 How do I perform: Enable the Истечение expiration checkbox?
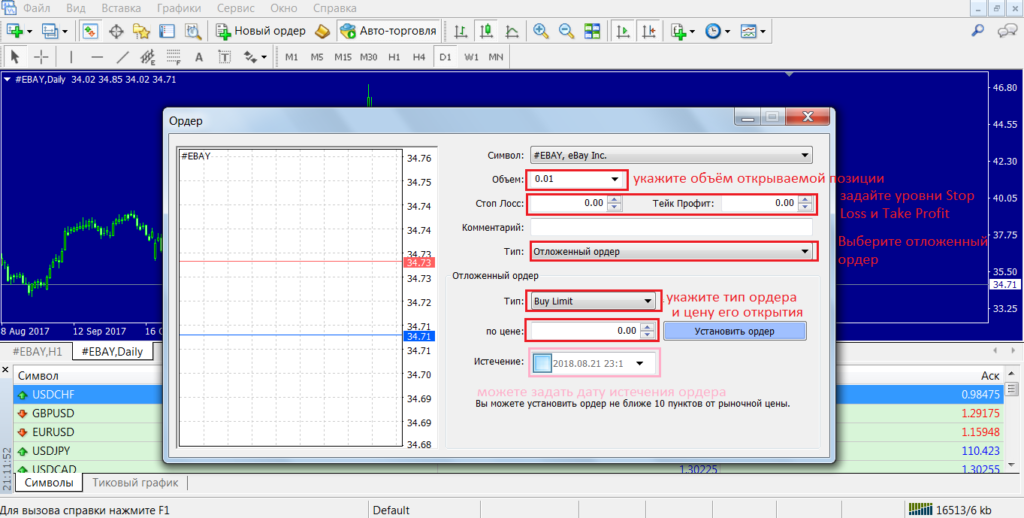click(542, 362)
